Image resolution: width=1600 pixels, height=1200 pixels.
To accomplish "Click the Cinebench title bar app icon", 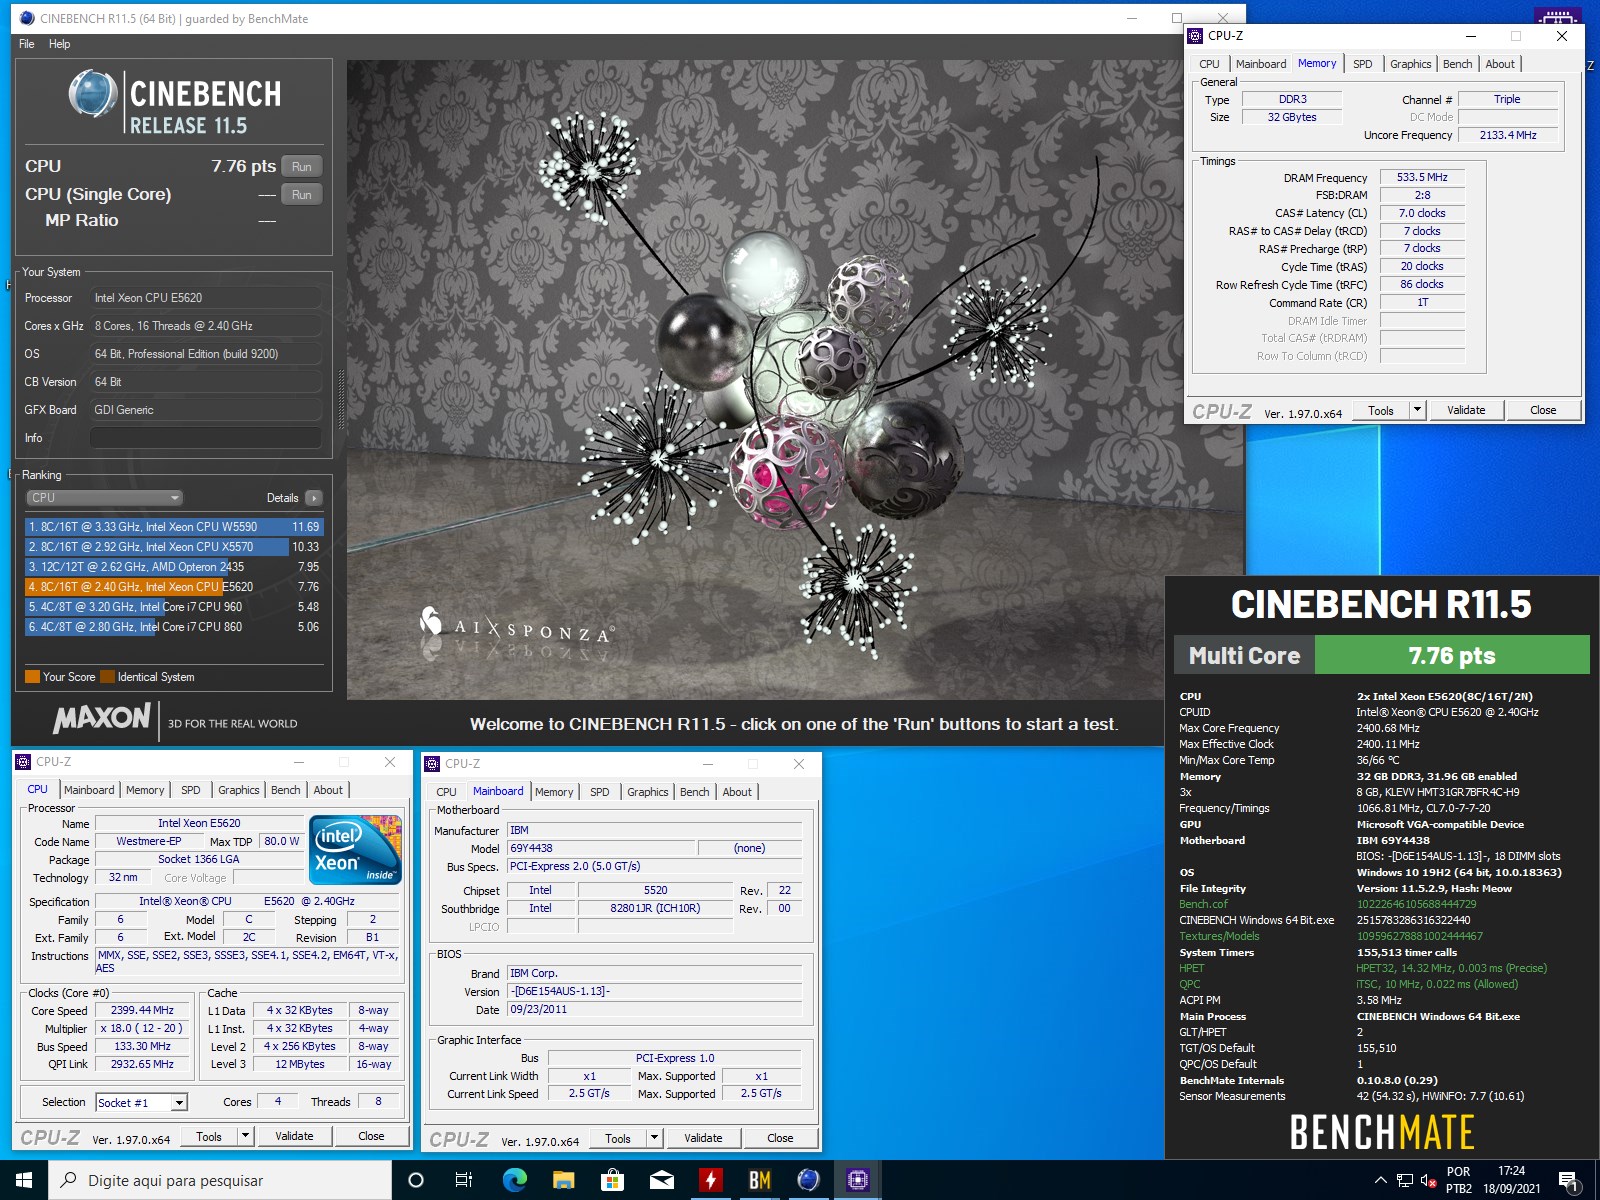I will 27,18.
